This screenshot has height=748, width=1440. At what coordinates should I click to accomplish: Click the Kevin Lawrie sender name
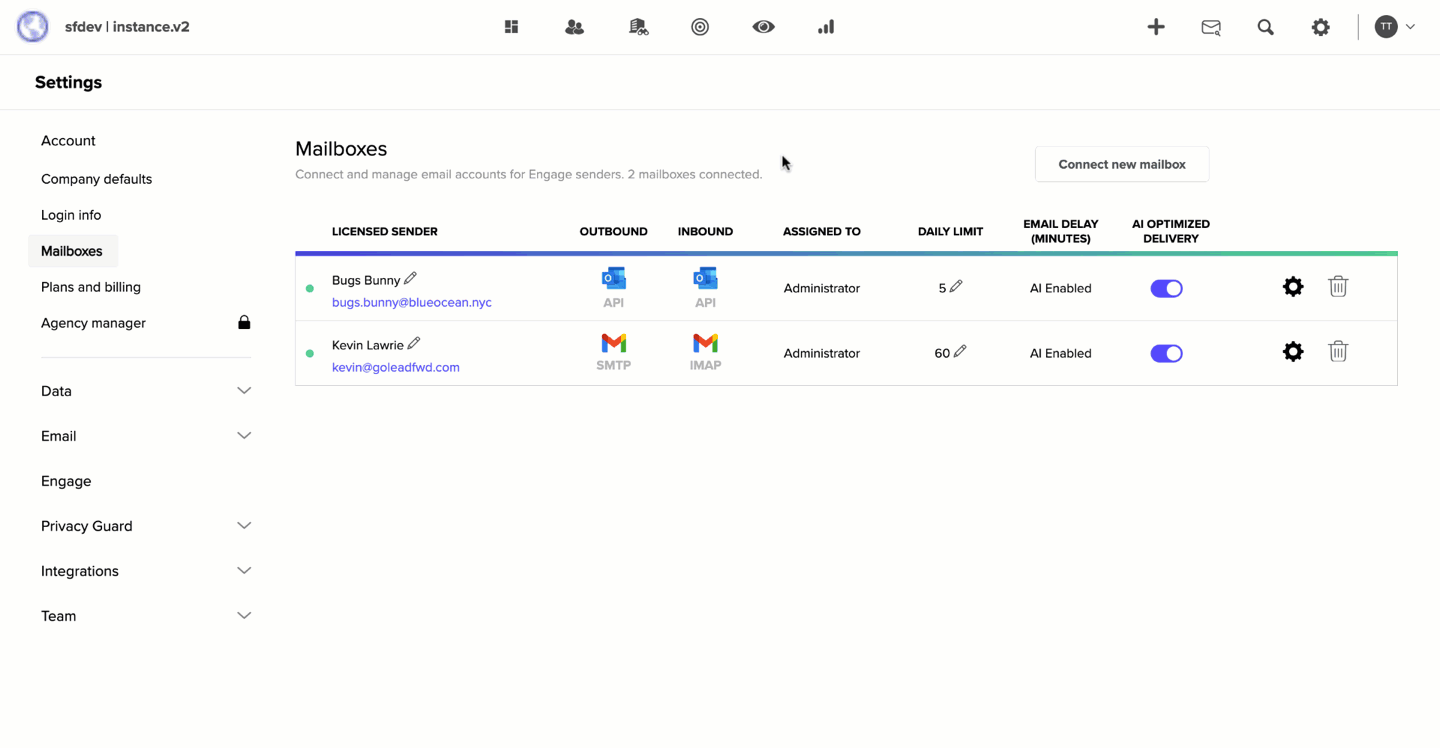(x=368, y=345)
